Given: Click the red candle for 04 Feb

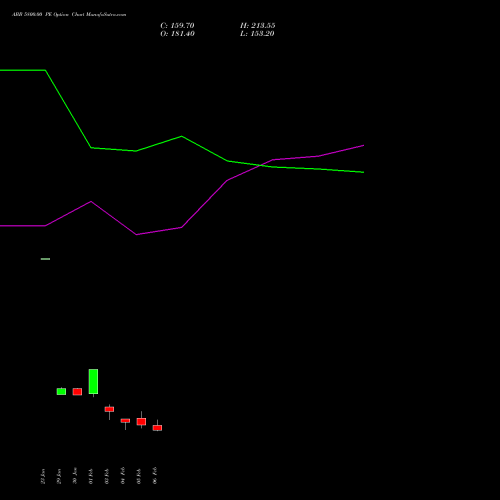Looking at the screenshot, I should click(125, 421).
